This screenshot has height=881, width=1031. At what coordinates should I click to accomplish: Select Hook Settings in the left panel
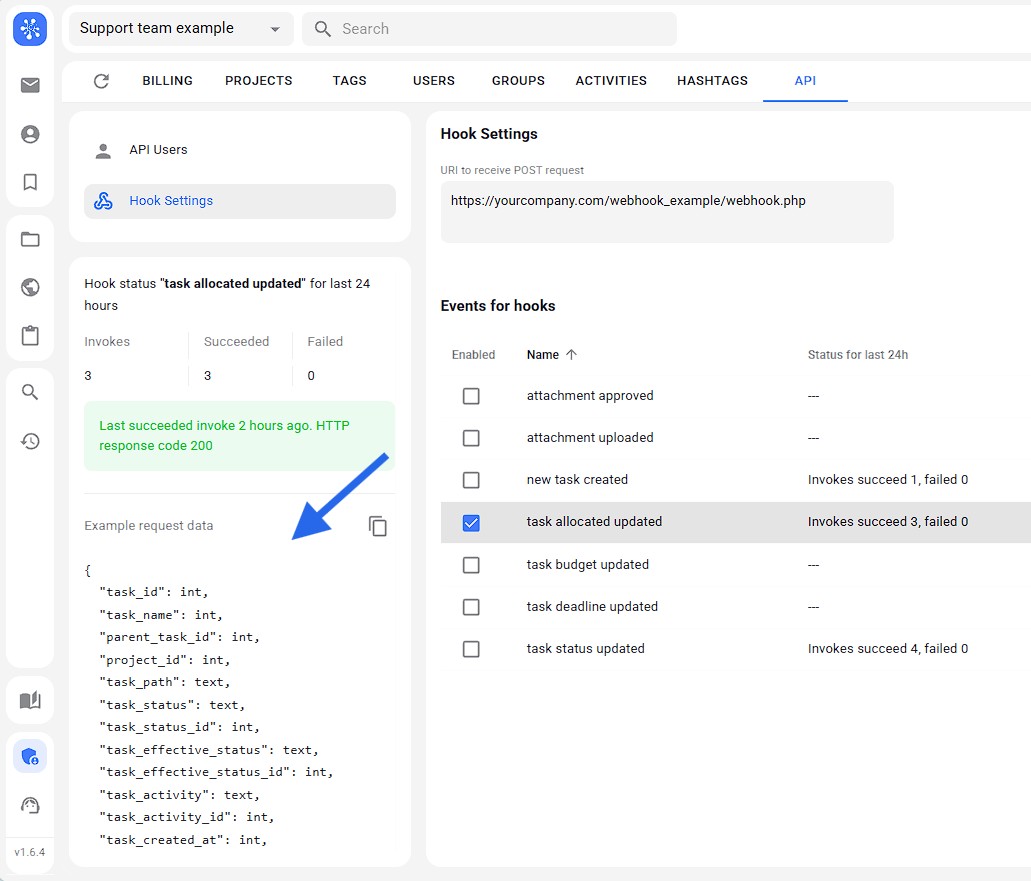coord(171,201)
